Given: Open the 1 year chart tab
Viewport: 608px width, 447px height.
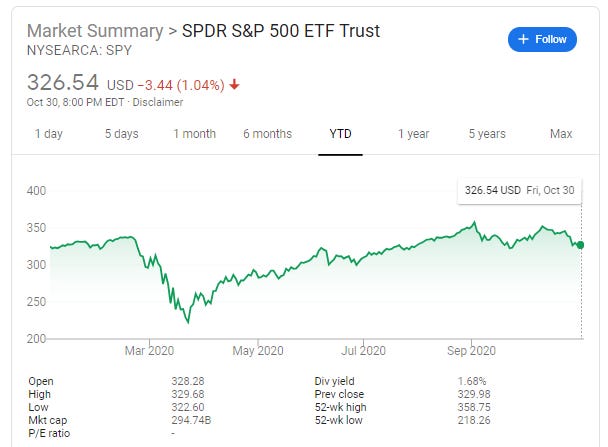Looking at the screenshot, I should (414, 133).
